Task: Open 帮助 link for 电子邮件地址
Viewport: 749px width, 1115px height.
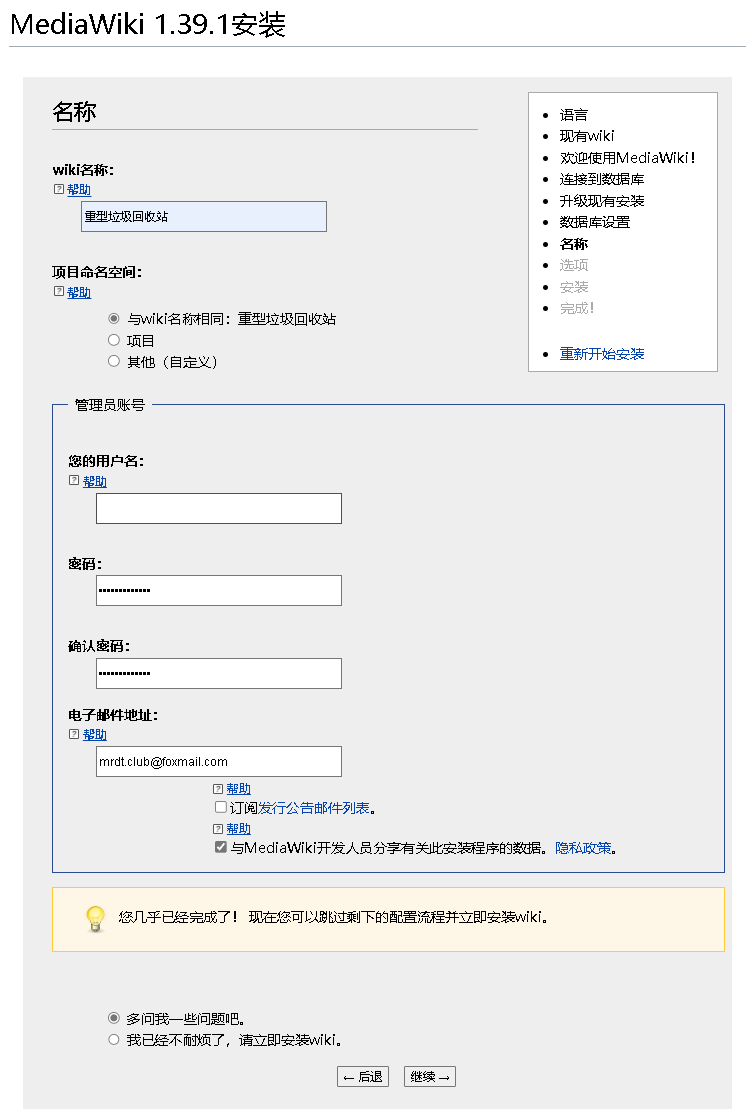Action: (x=95, y=735)
